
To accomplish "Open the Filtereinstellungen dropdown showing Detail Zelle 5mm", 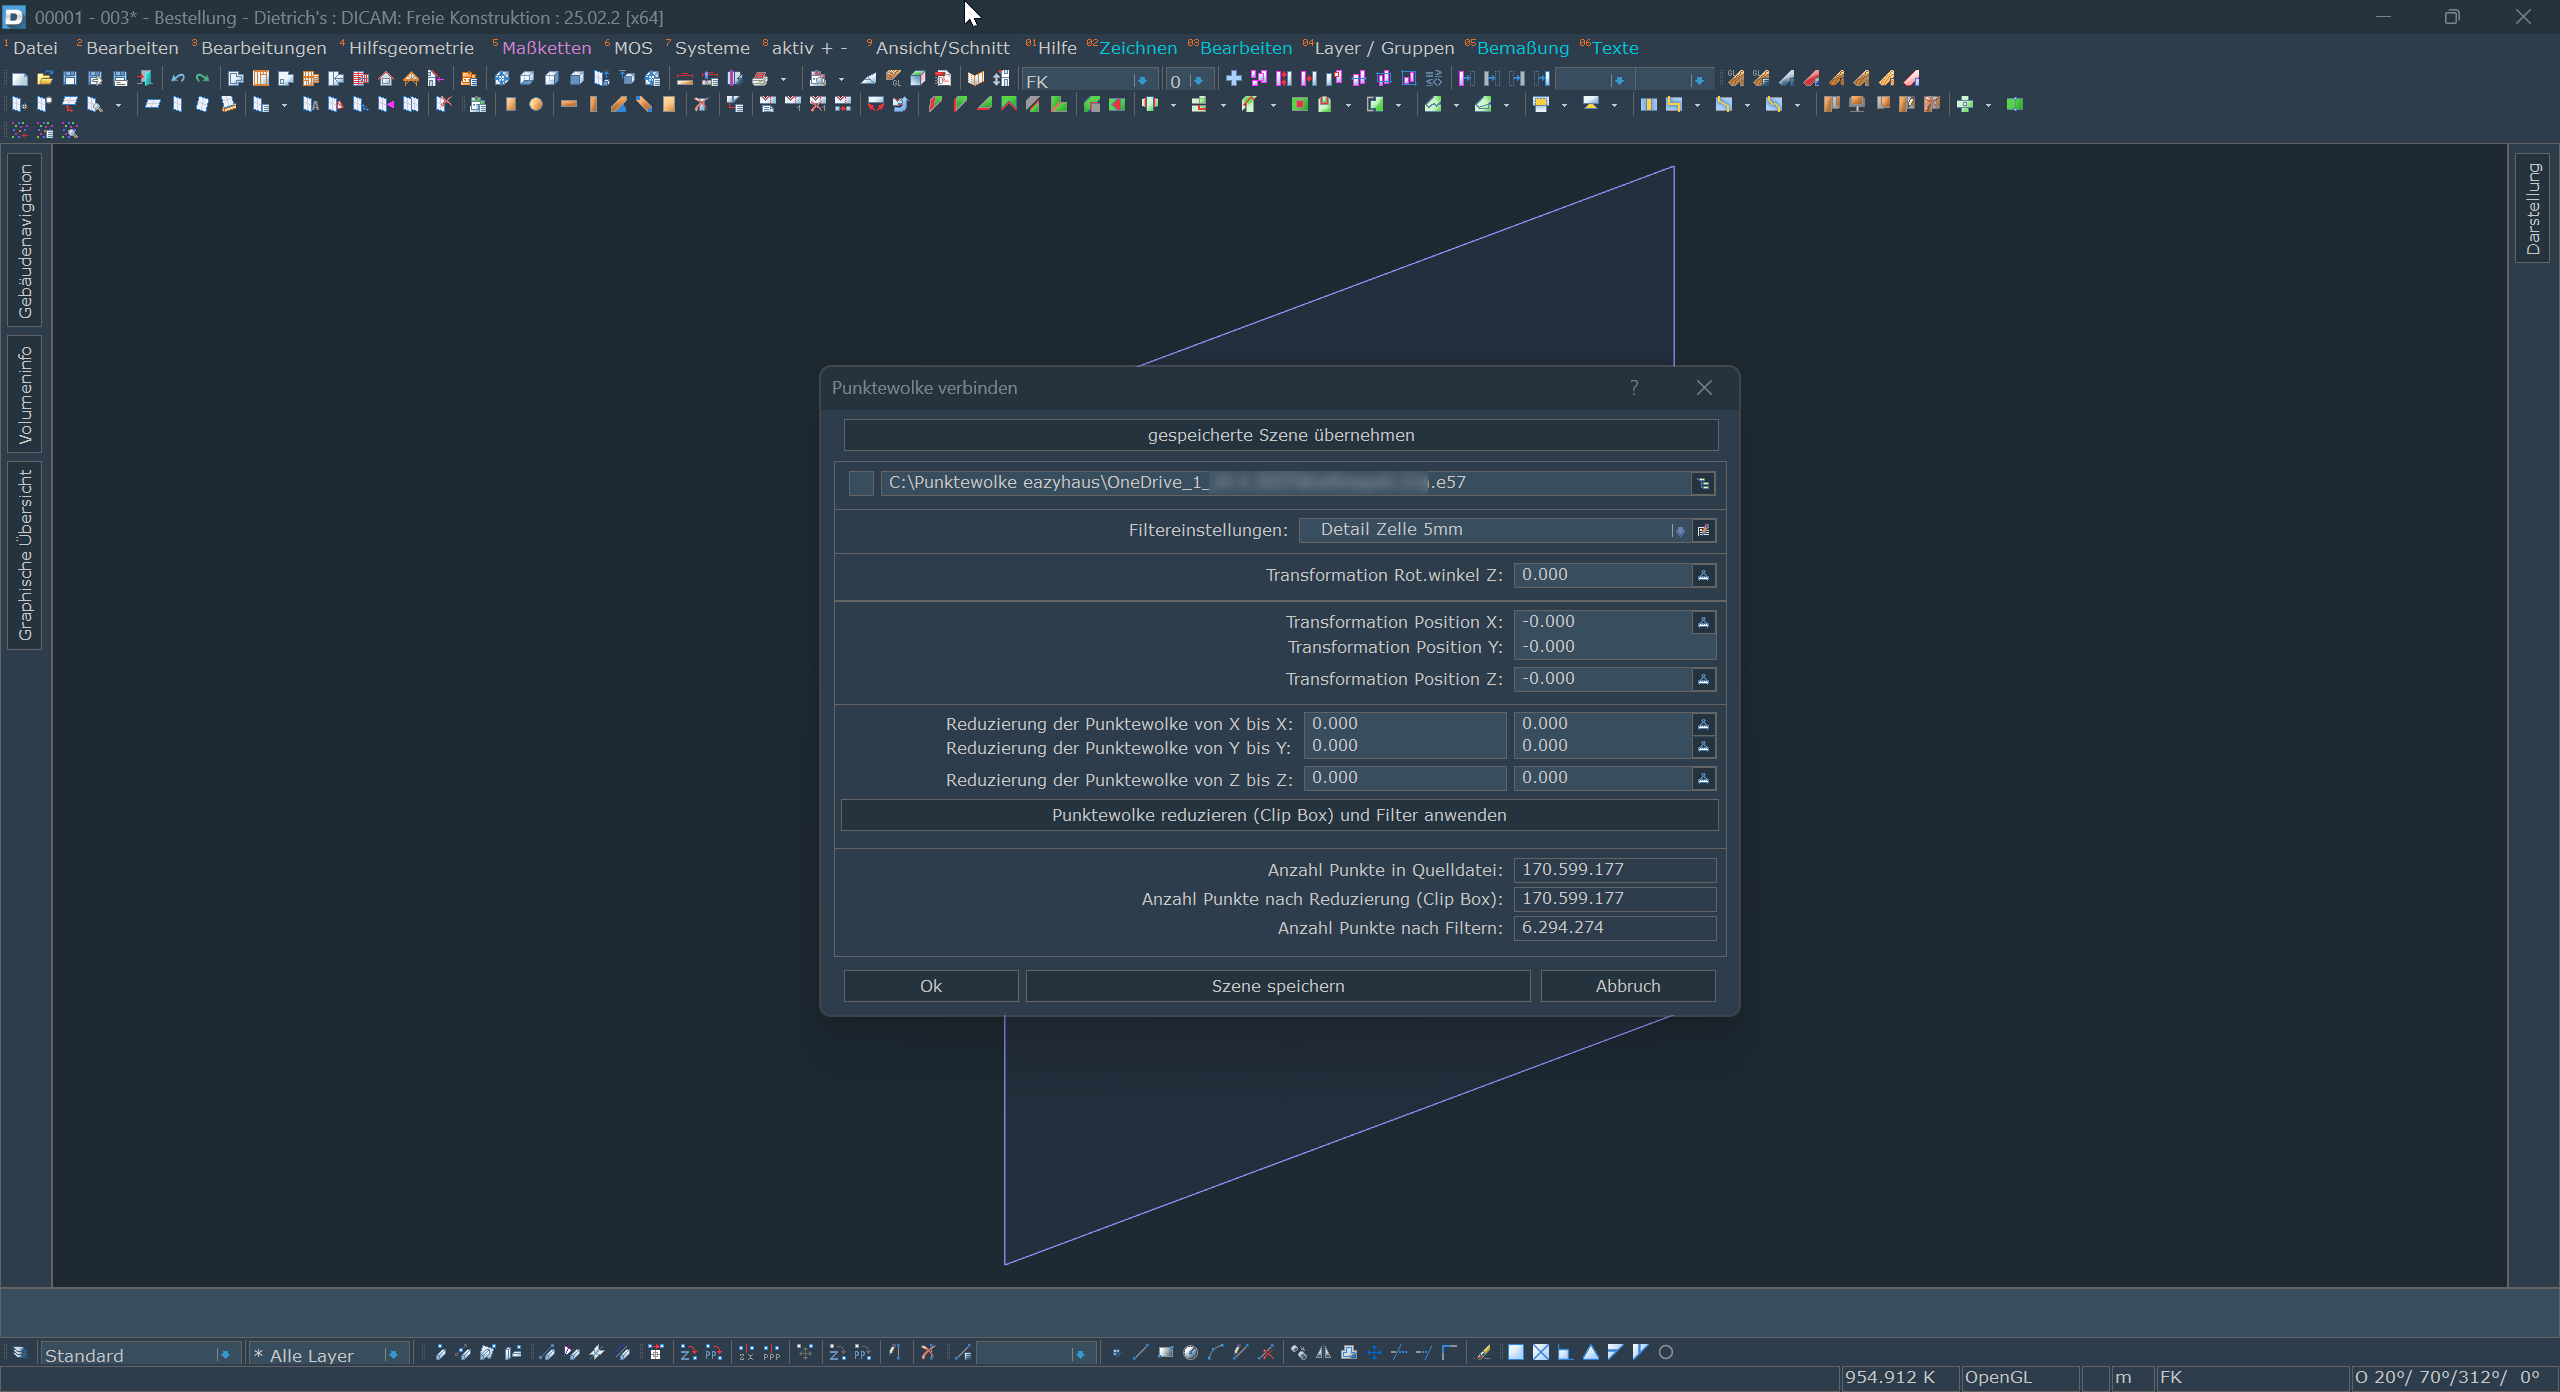I will 1678,531.
